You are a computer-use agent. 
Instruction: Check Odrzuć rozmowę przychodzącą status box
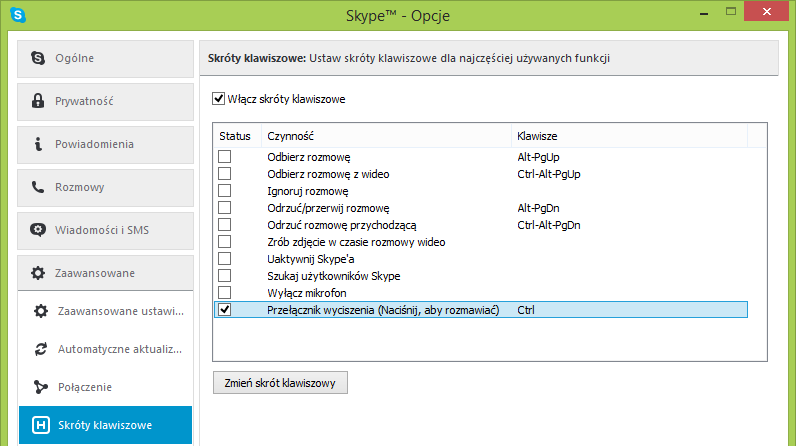(x=224, y=224)
